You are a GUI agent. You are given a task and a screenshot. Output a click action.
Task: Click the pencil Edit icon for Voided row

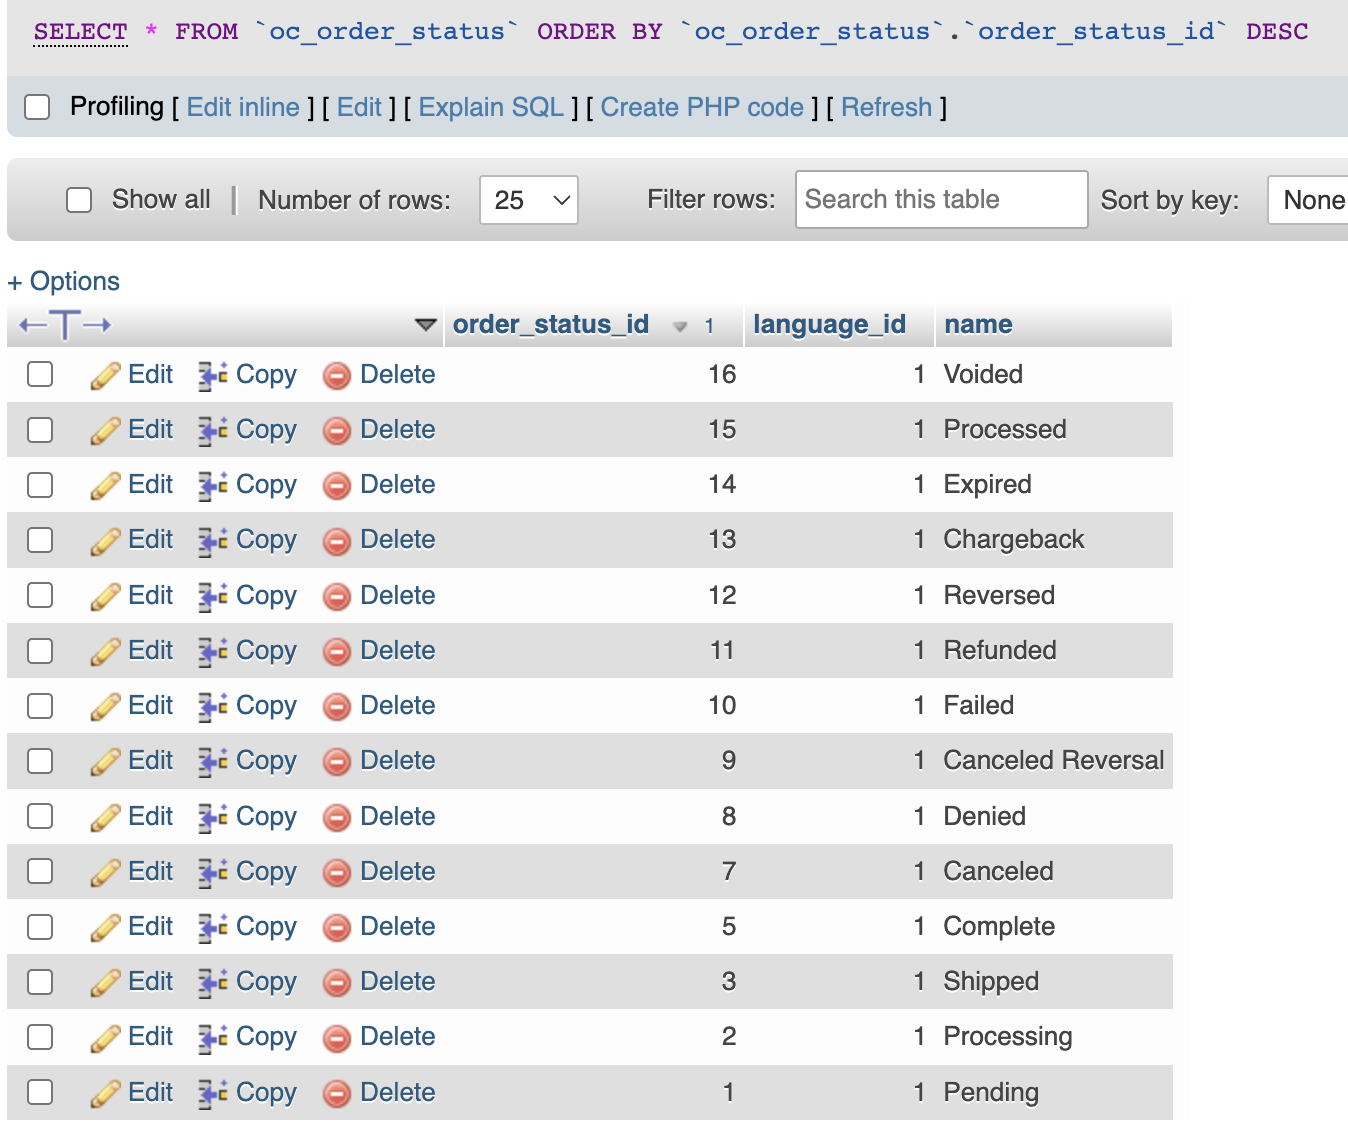[105, 376]
